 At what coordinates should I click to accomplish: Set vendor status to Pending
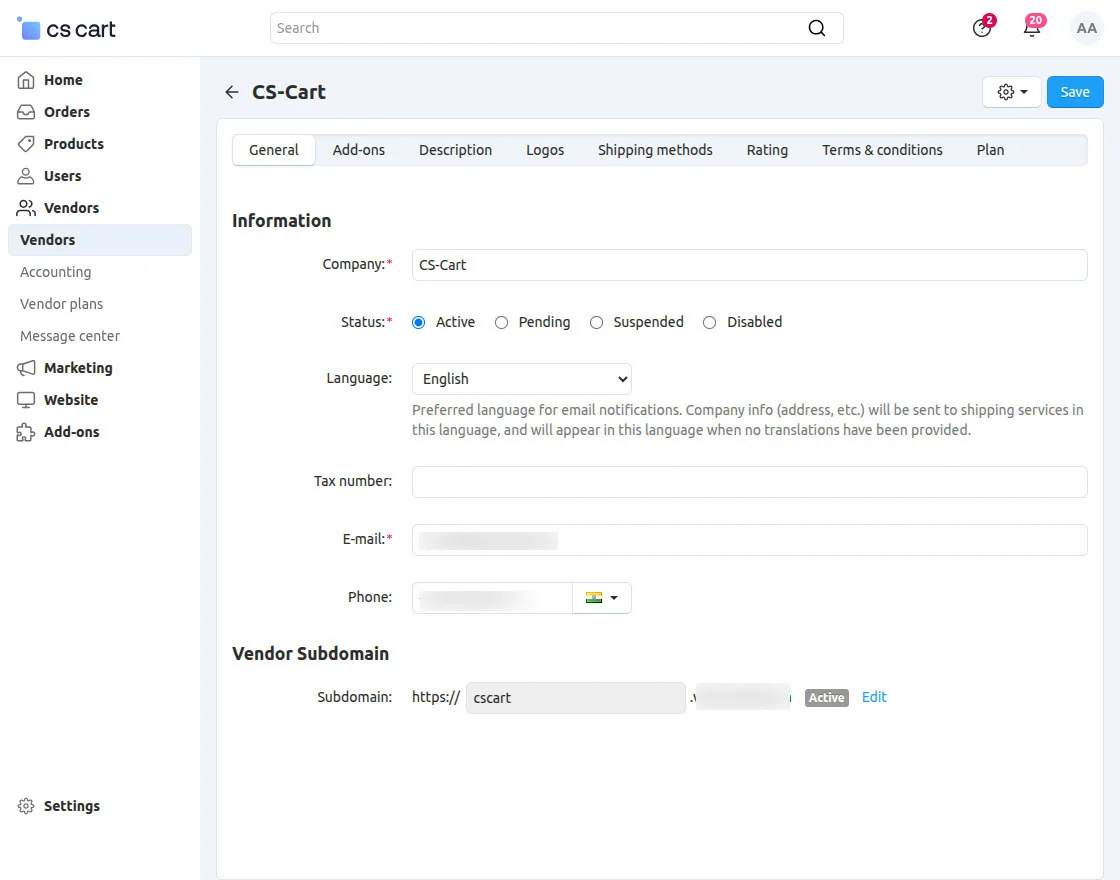click(501, 322)
